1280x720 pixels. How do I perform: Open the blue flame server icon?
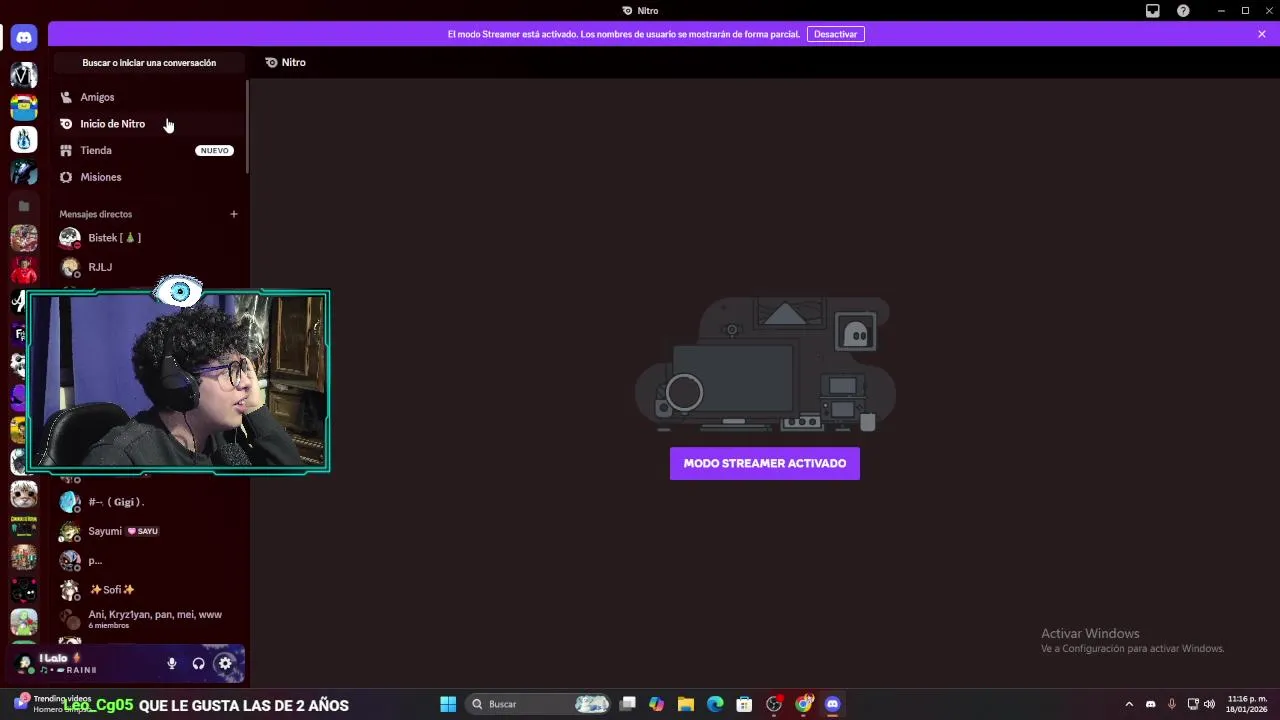coord(24,140)
